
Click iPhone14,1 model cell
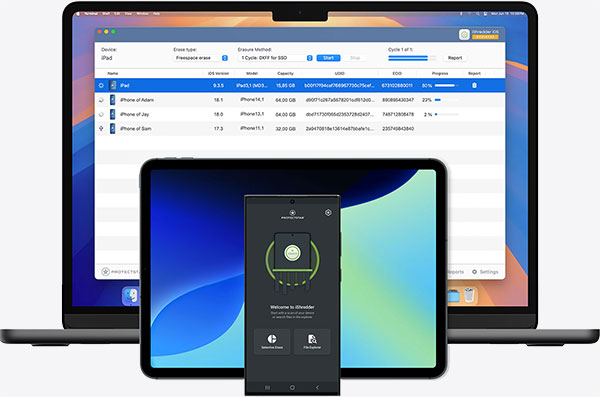click(x=252, y=100)
